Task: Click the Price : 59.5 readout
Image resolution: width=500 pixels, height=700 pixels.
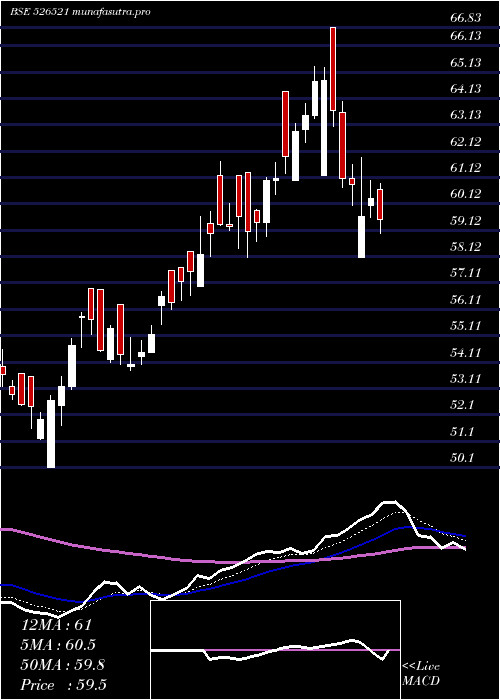Action: point(64,685)
